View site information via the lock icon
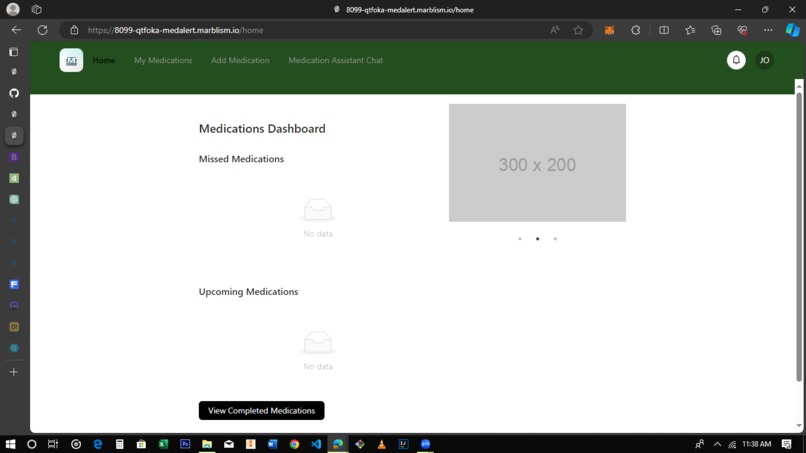 pyautogui.click(x=74, y=30)
